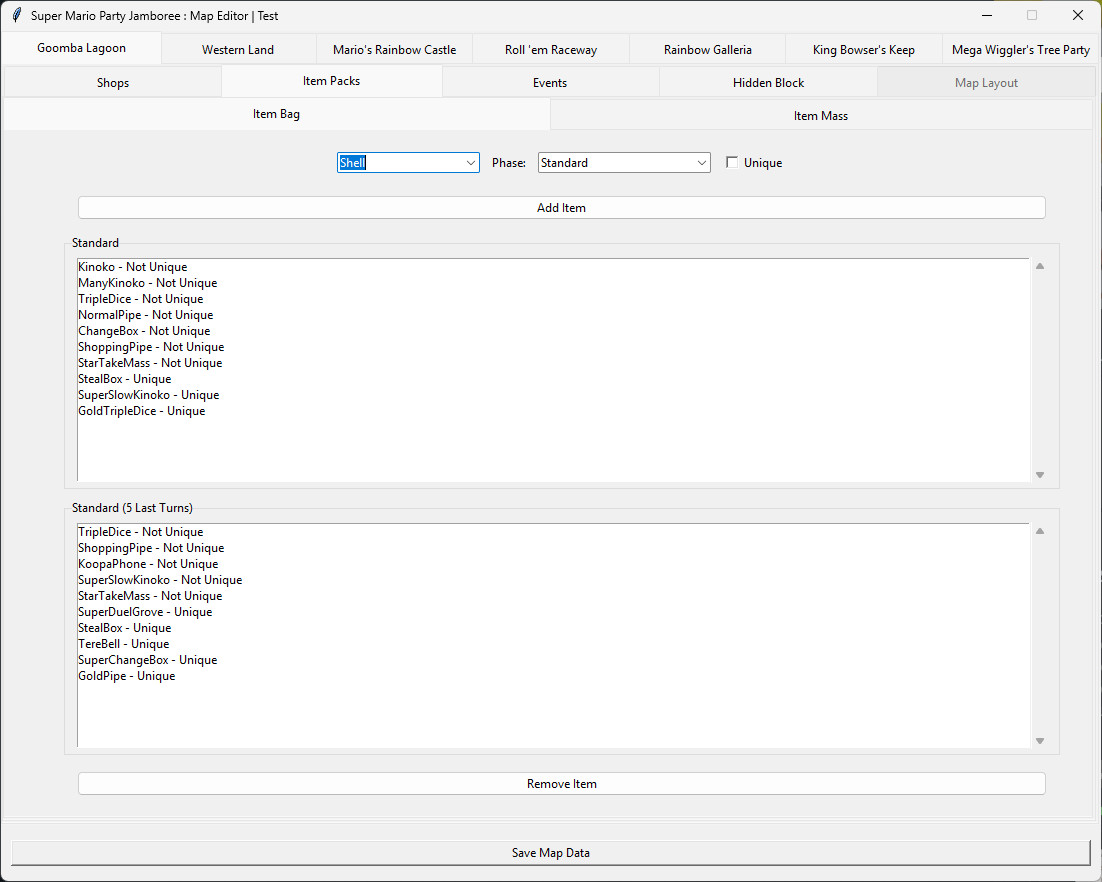Switch to the Item Mass tab

tap(820, 115)
